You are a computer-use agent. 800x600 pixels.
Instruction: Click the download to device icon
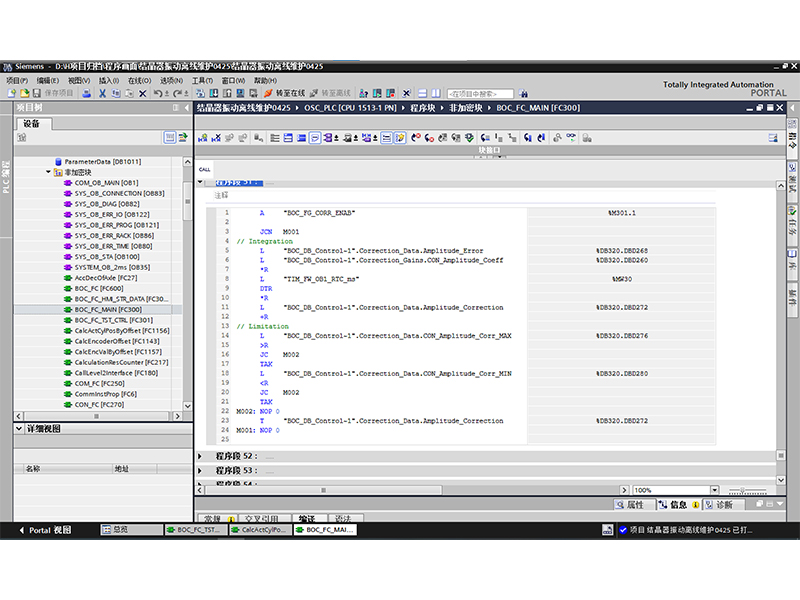[x=214, y=93]
